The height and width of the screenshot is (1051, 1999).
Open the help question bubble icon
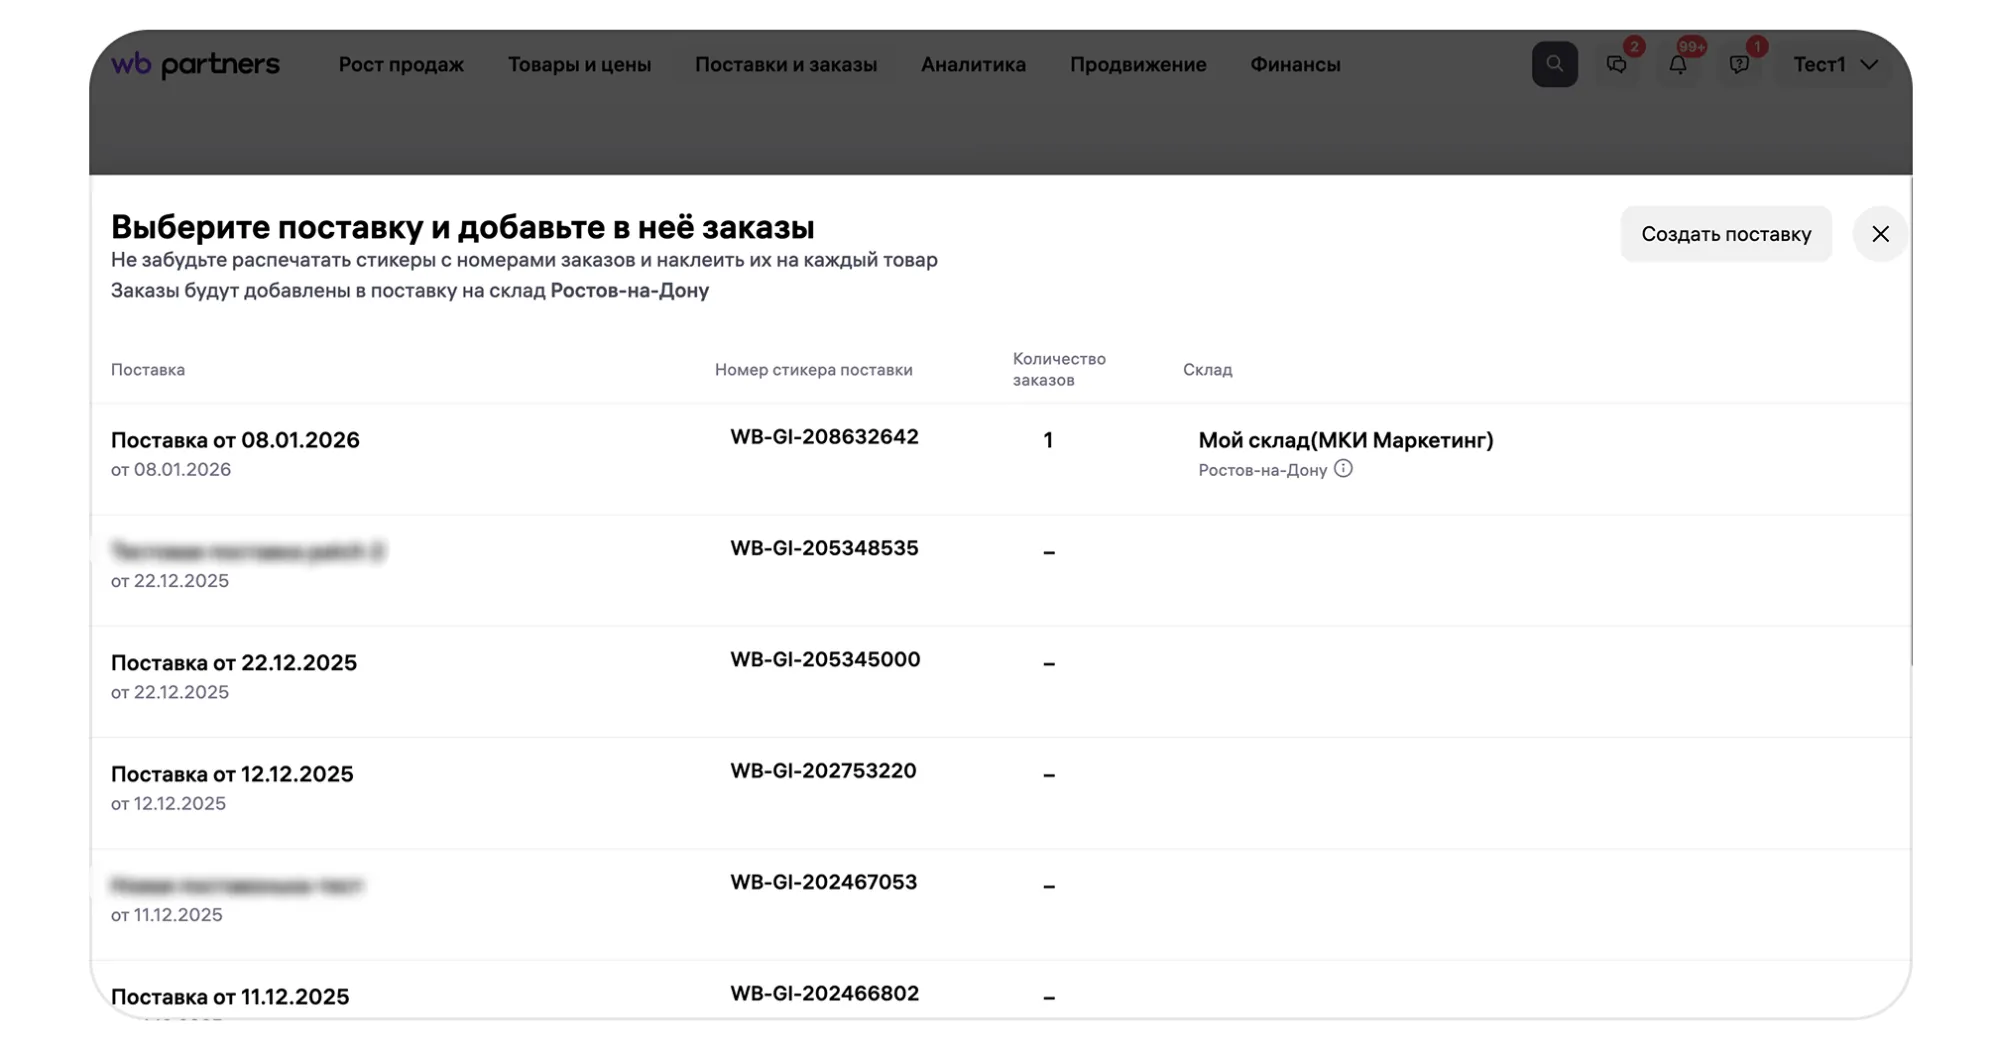pos(1739,65)
